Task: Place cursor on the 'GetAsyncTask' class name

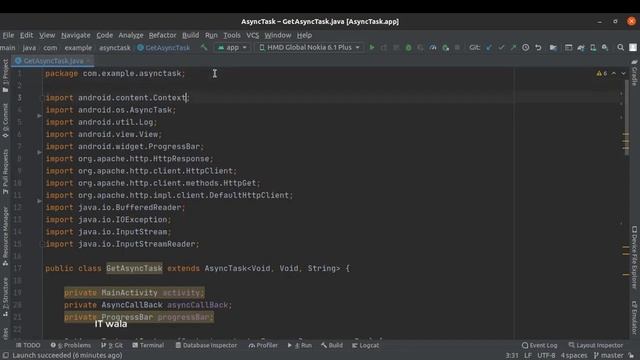Action: pos(134,269)
